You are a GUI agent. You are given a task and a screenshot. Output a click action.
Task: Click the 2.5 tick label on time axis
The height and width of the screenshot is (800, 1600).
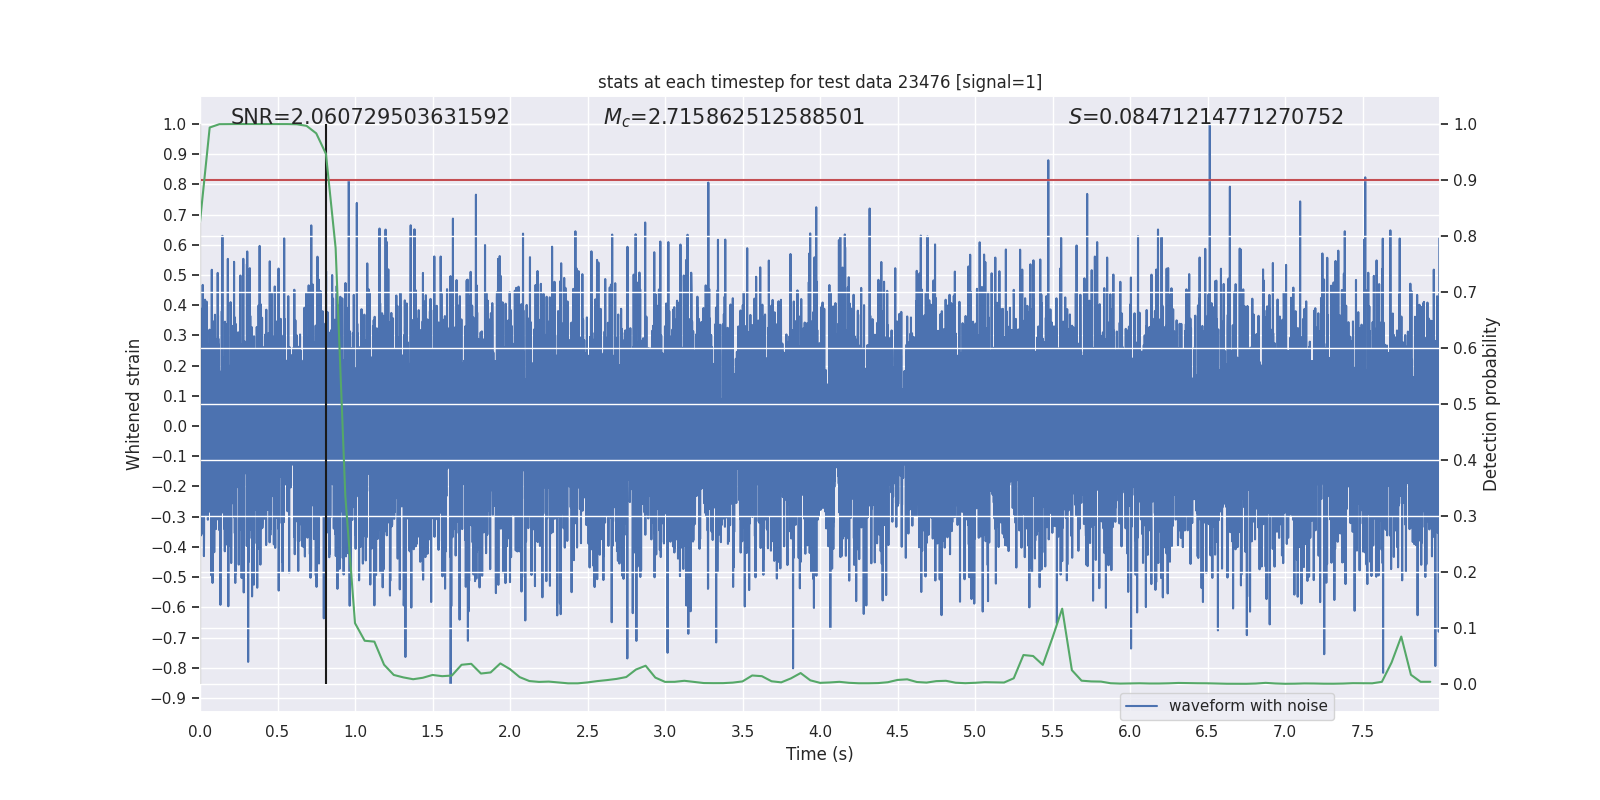pos(587,732)
